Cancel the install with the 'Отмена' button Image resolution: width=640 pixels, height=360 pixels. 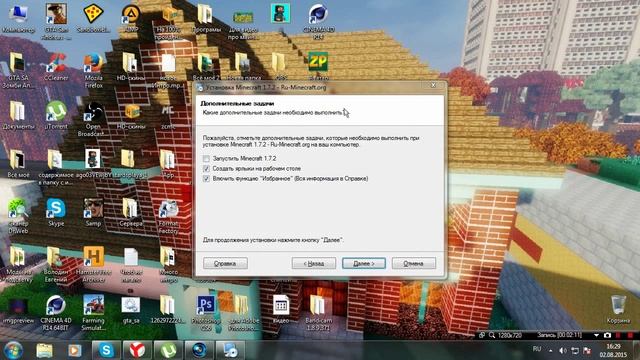(413, 263)
